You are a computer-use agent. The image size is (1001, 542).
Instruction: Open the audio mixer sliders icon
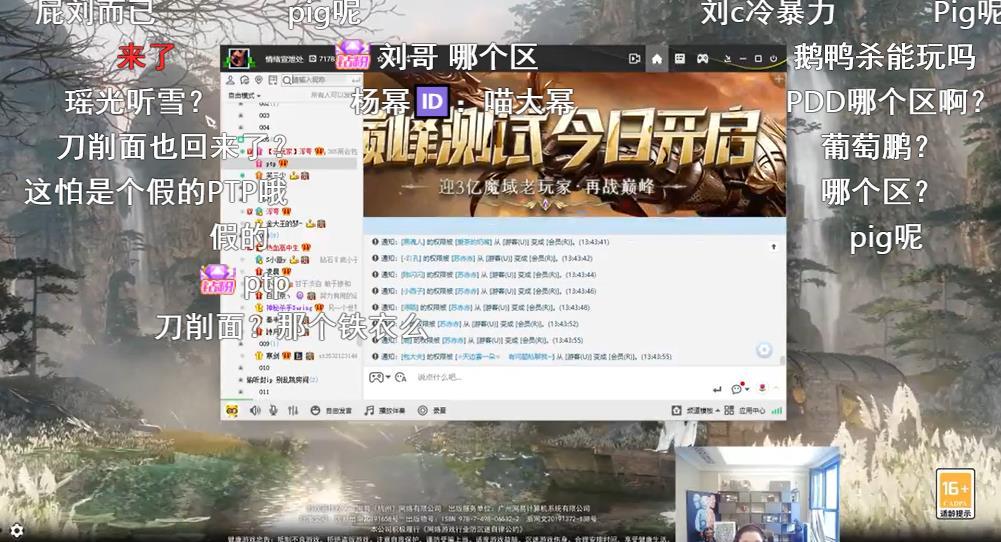pos(293,410)
